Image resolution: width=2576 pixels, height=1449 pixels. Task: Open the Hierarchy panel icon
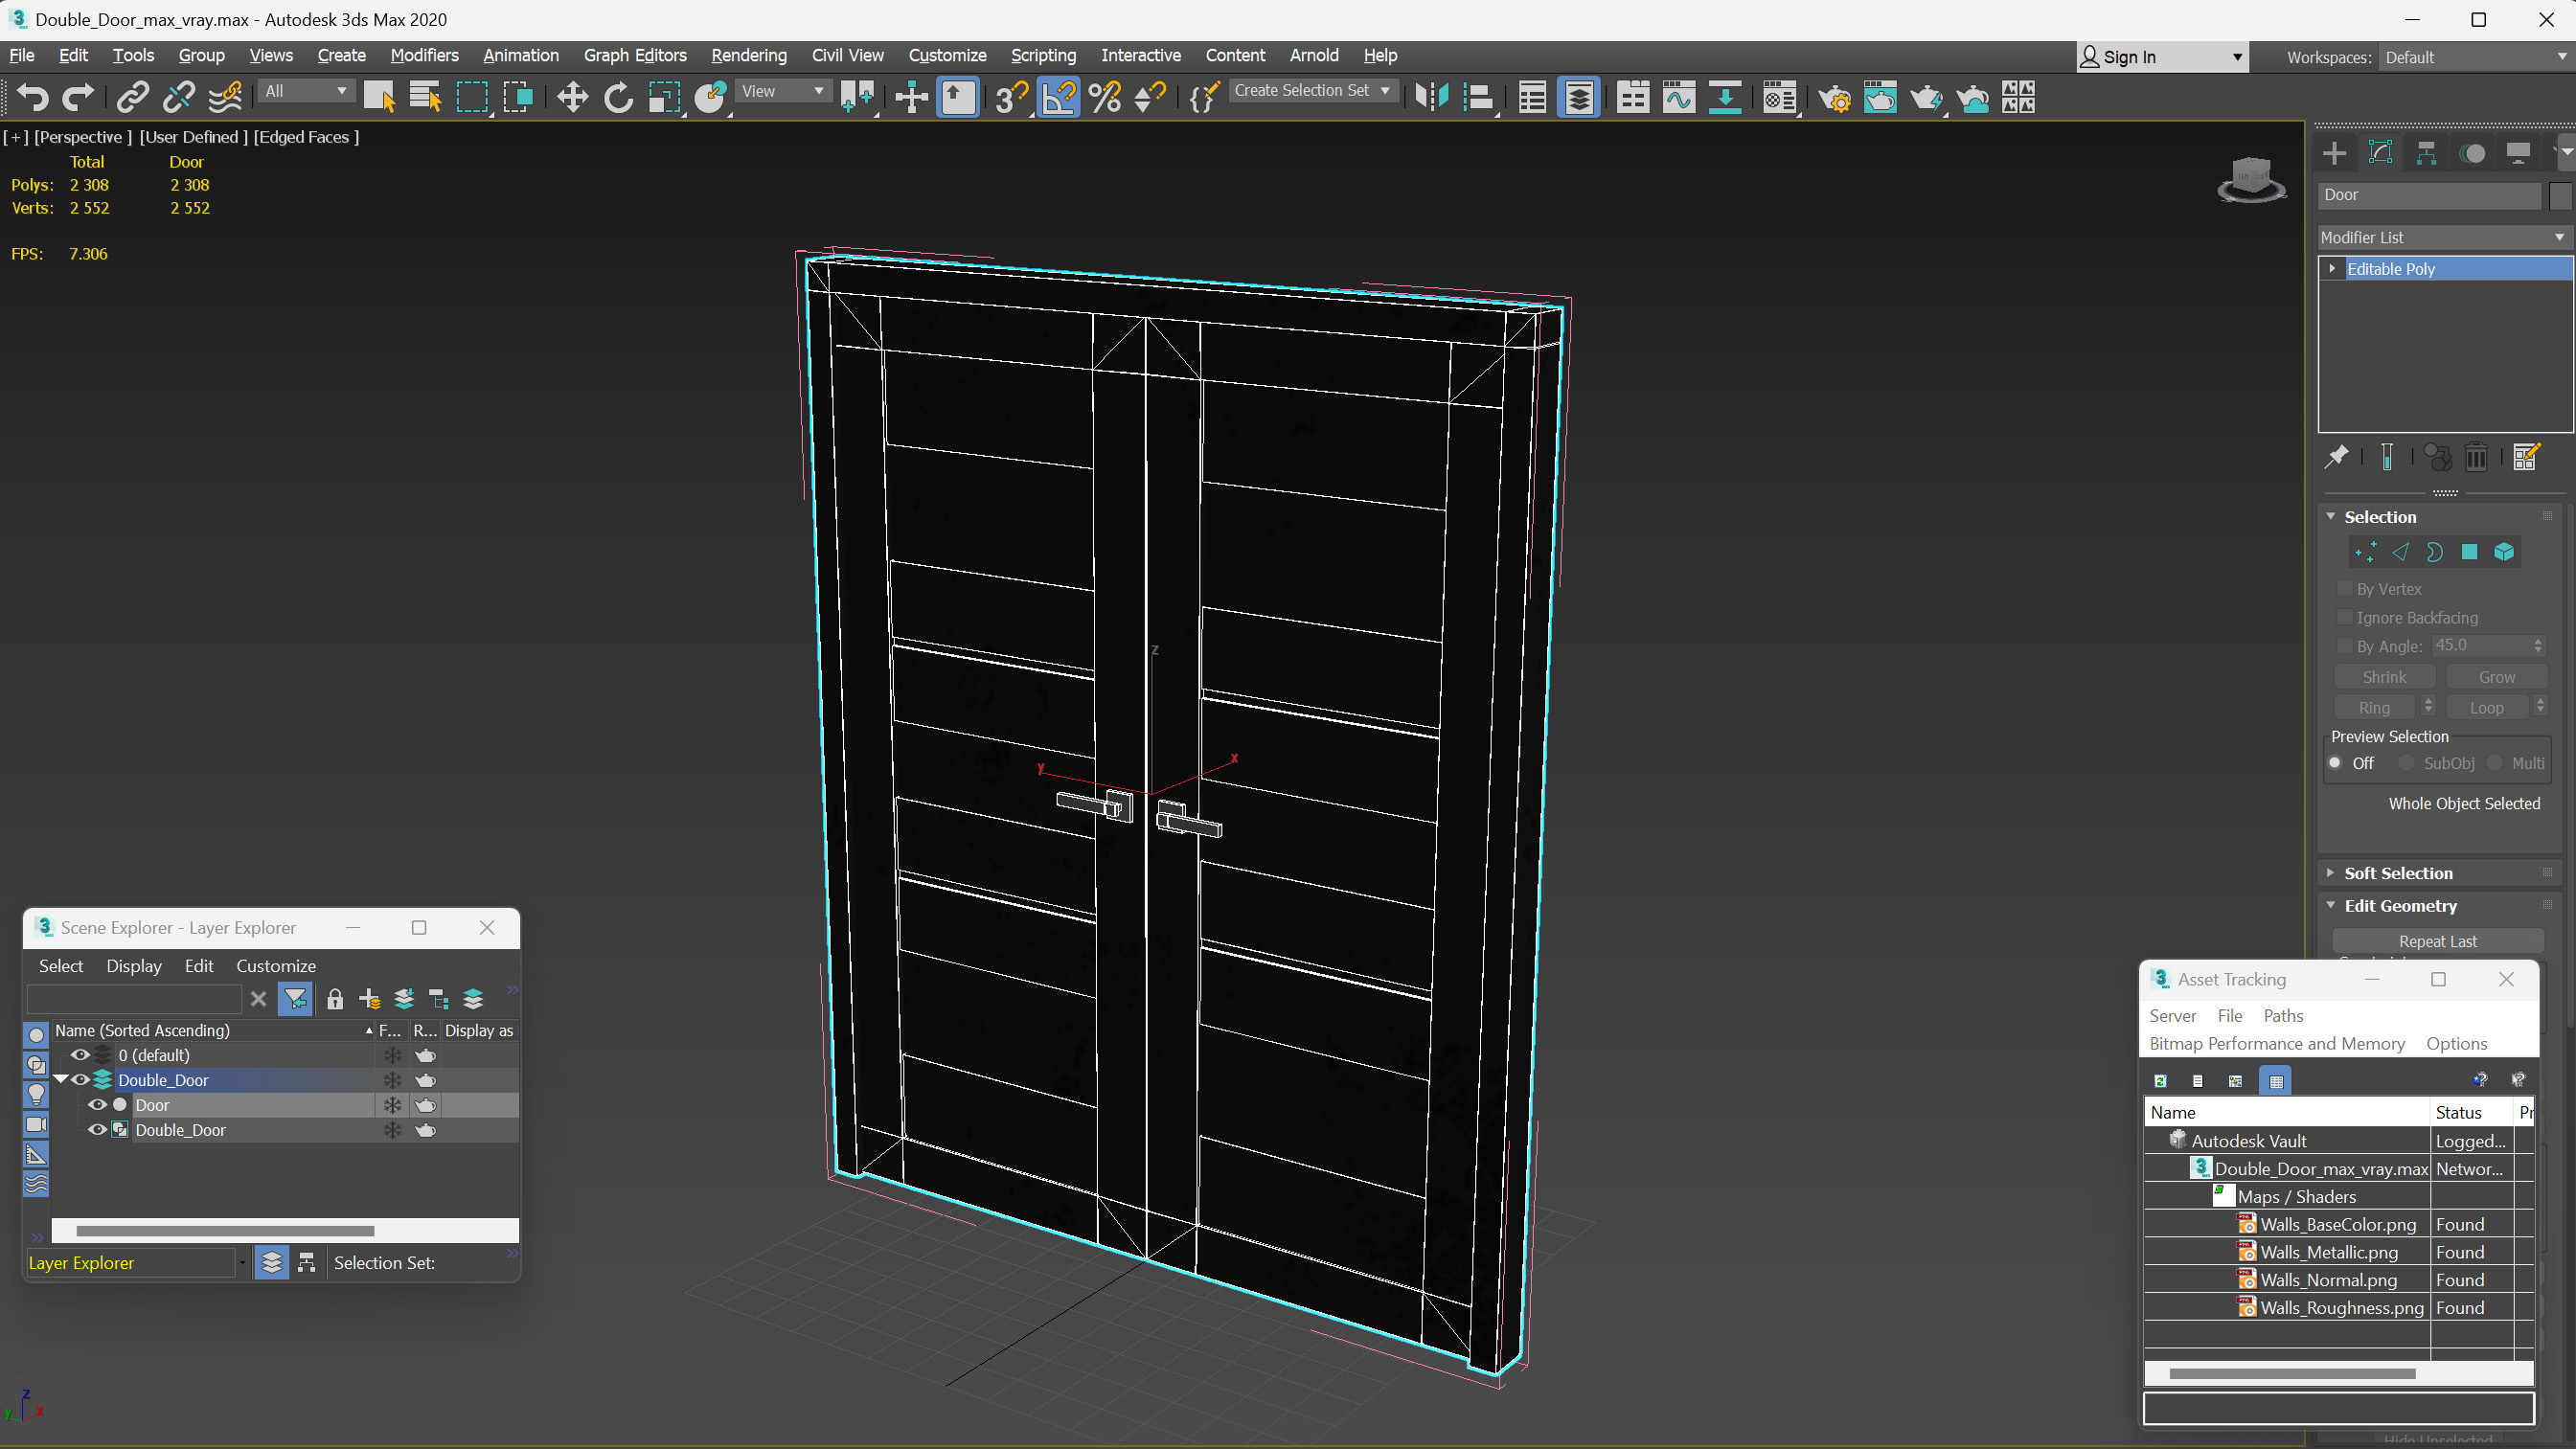pyautogui.click(x=2426, y=153)
